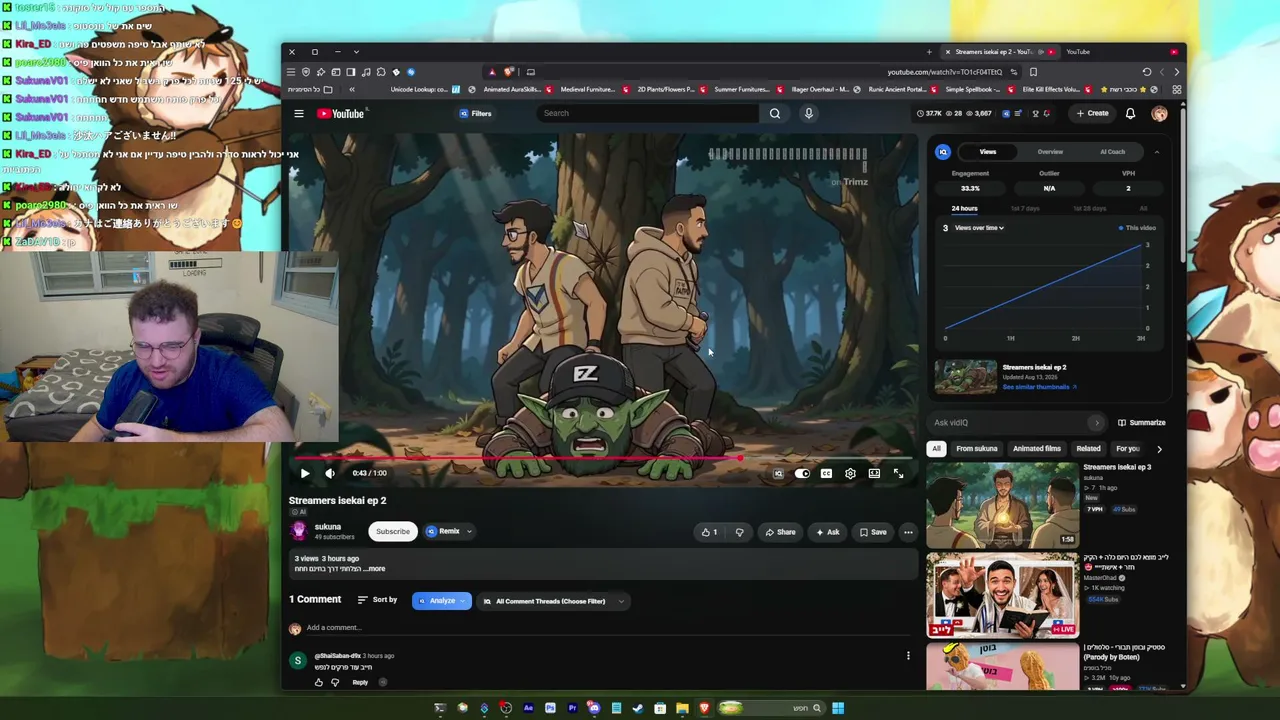This screenshot has height=720, width=1280.
Task: Open the MasterOhad live video thumbnail
Action: coord(1003,595)
